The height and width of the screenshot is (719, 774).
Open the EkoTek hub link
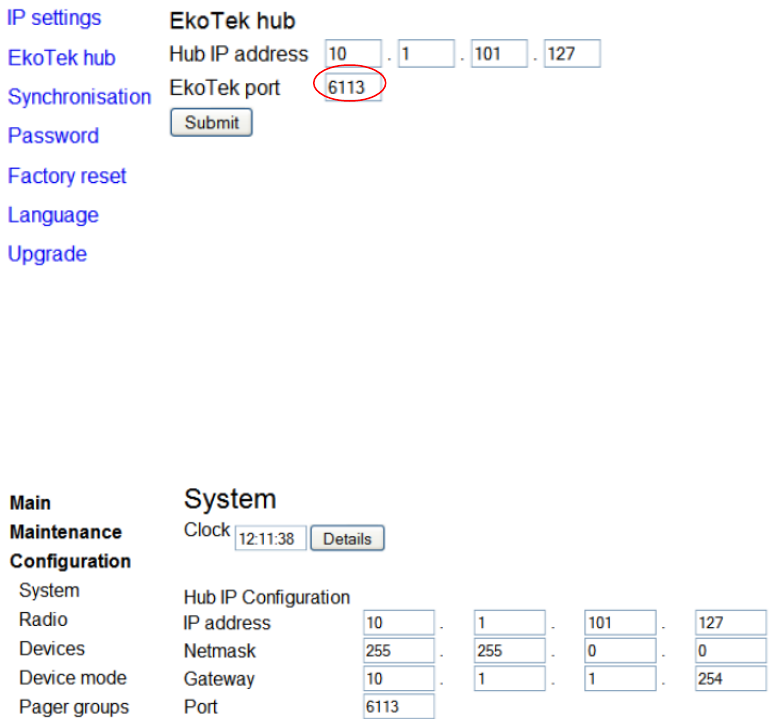pyautogui.click(x=62, y=58)
